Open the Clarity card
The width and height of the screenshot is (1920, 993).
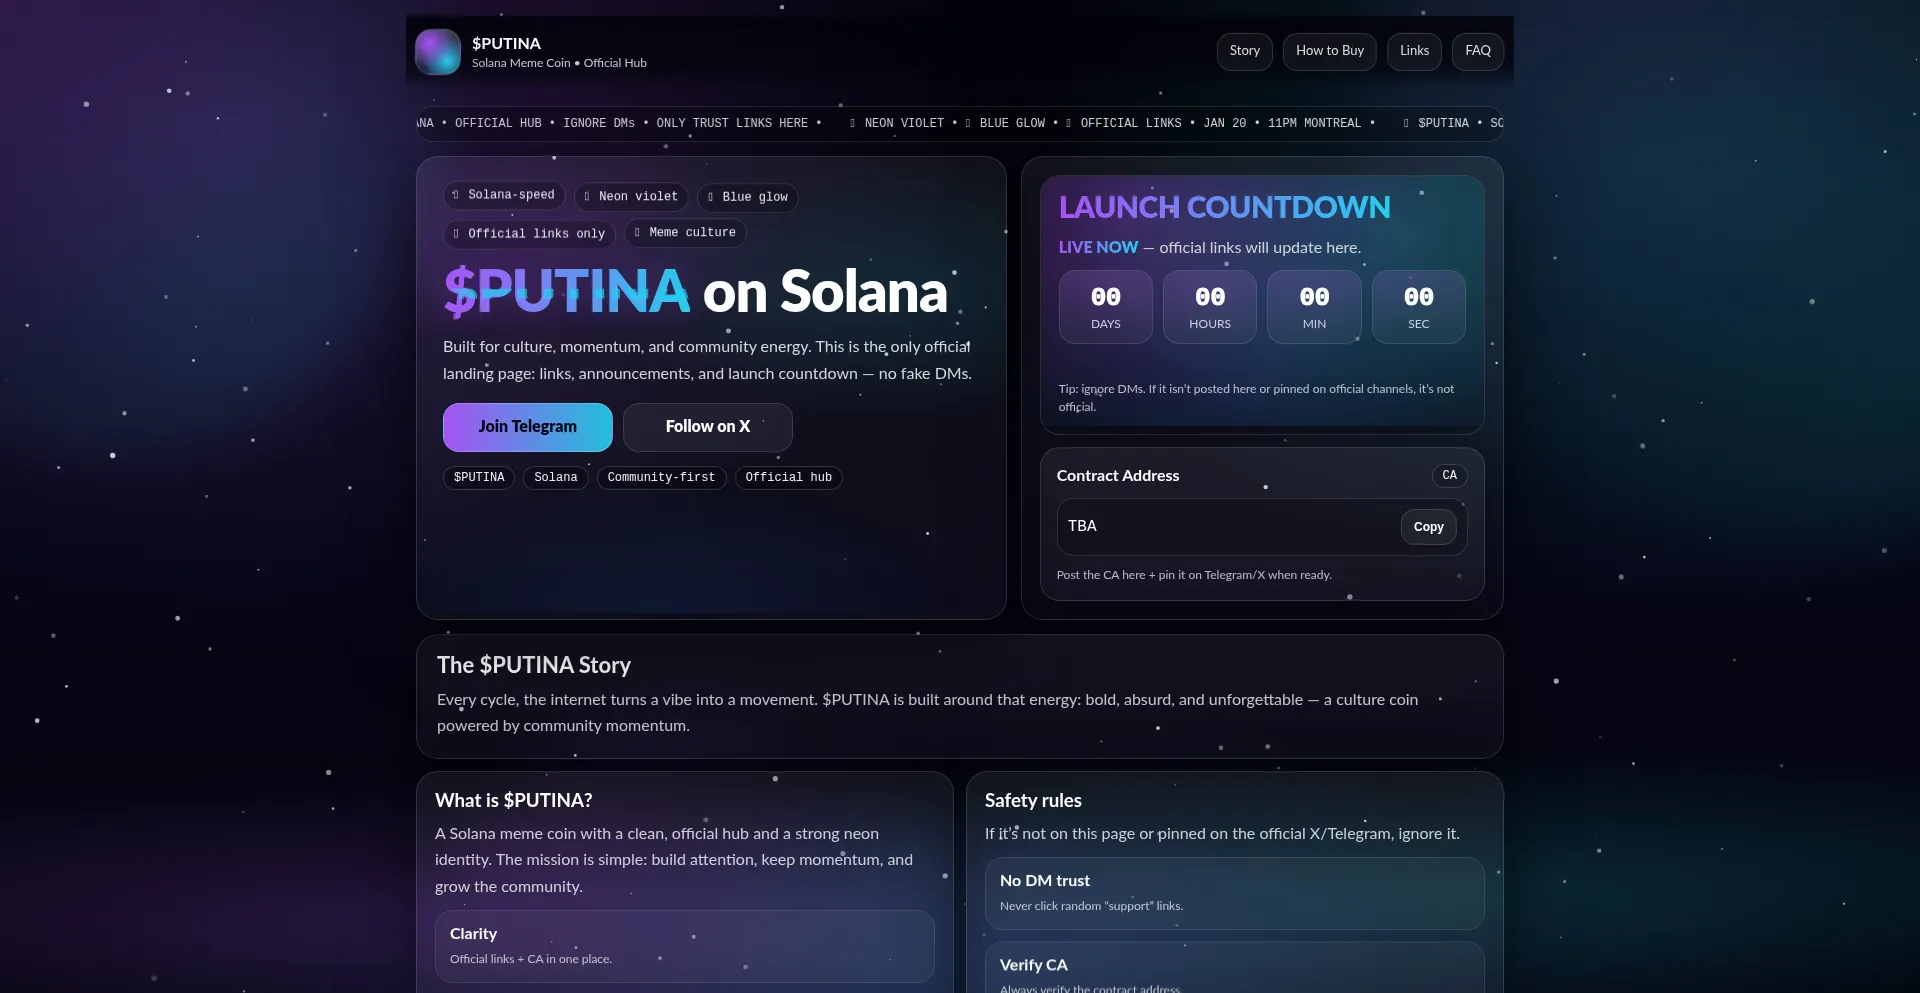685,946
